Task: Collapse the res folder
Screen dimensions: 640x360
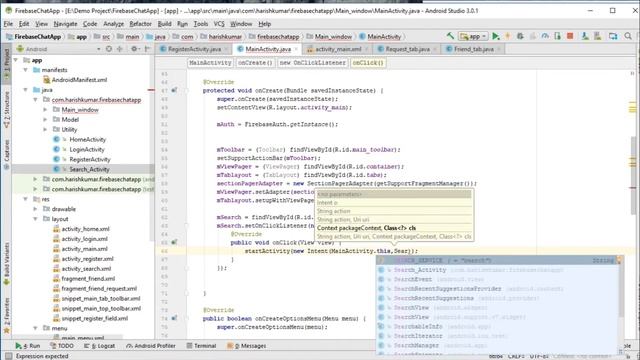Action: click(26, 199)
